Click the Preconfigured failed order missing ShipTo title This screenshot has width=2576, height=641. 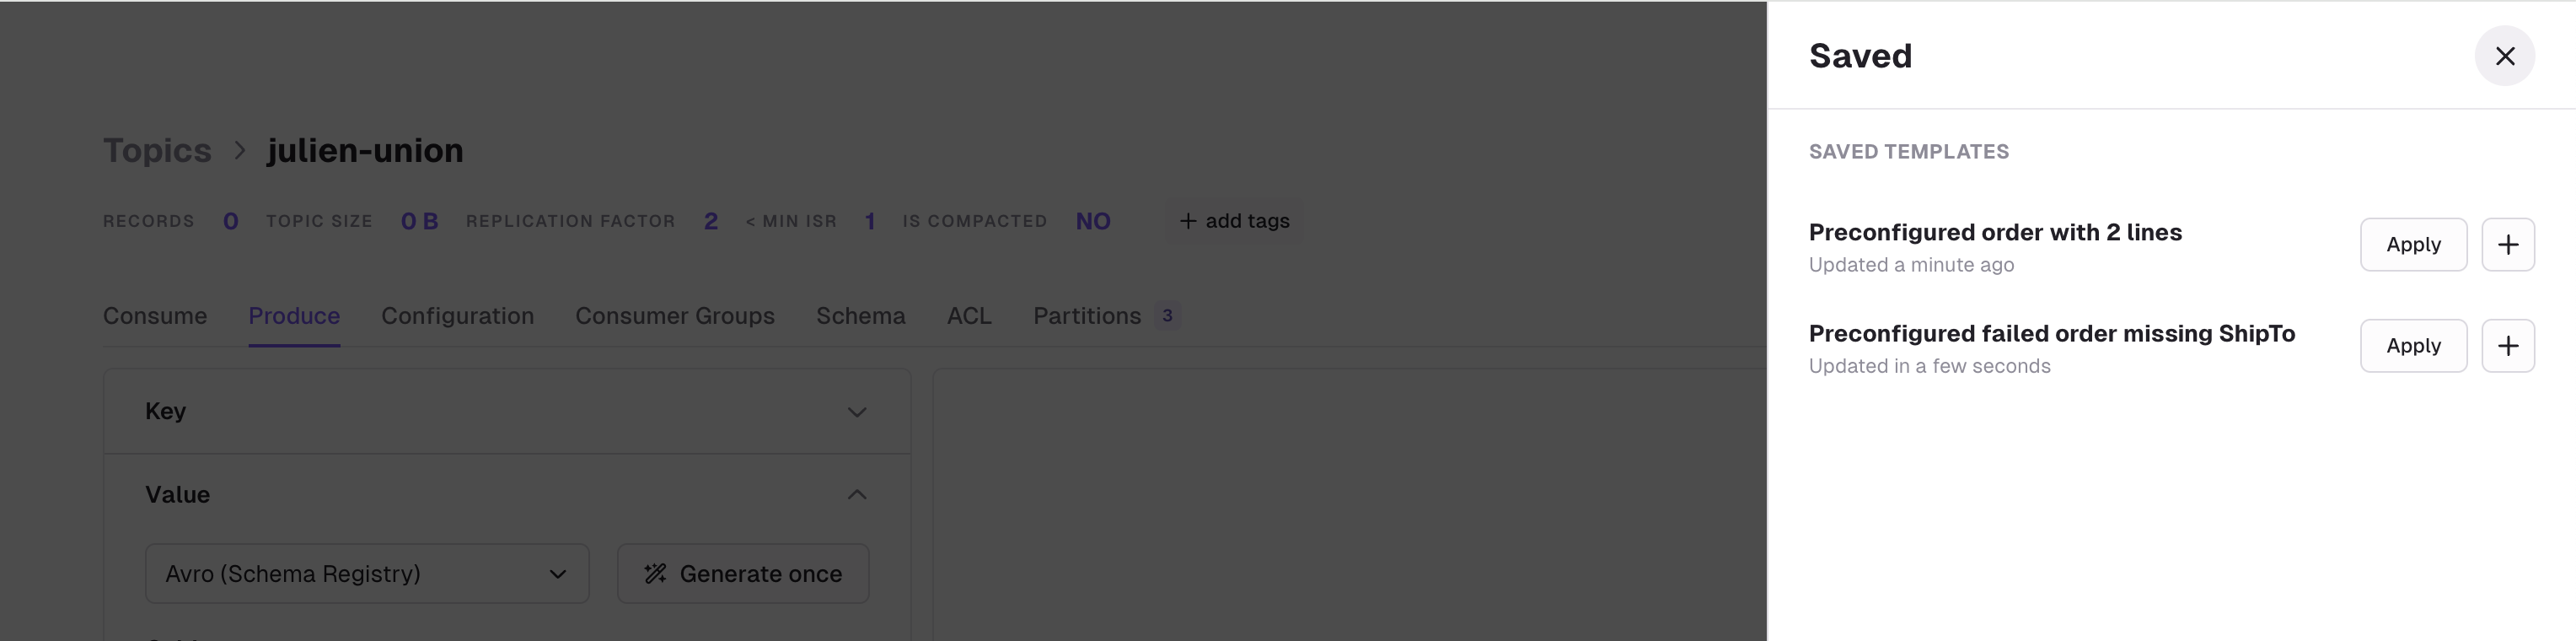(2052, 333)
